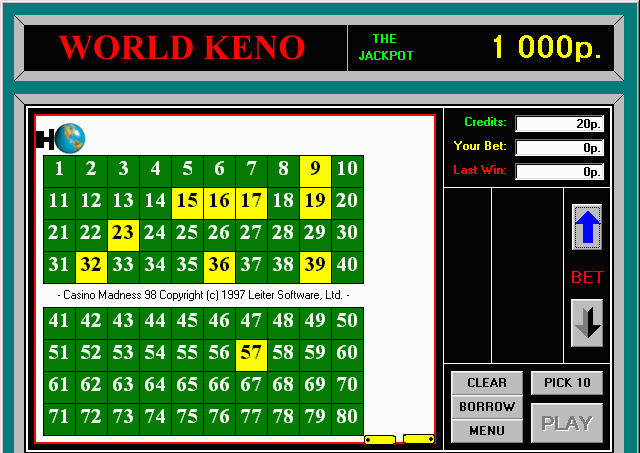
Task: Deselect highlighted number 36
Action: pyautogui.click(x=219, y=266)
